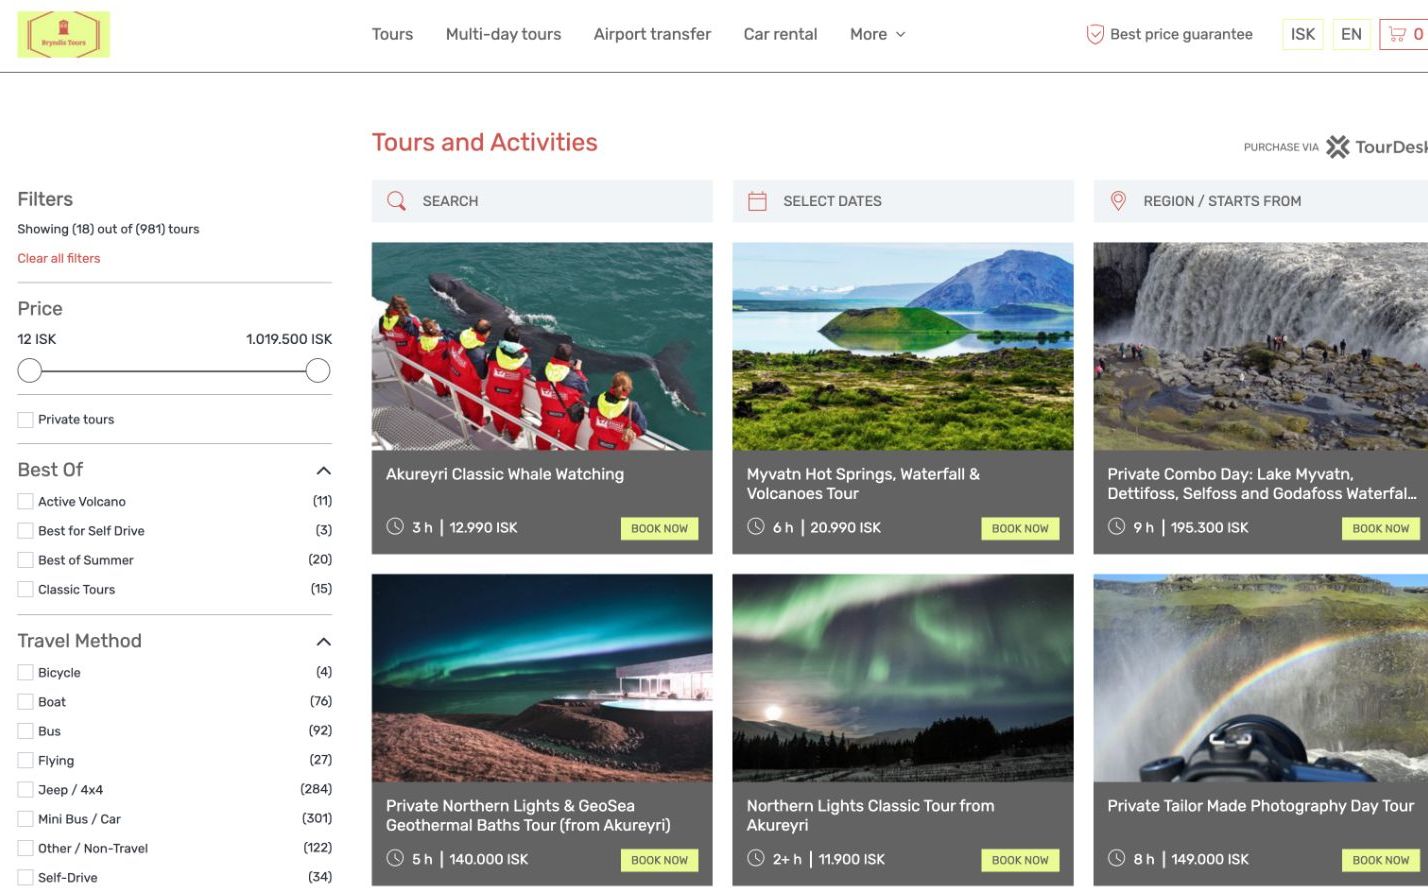Click the clock icon on Northern Lights Classic Tour

tap(756, 858)
